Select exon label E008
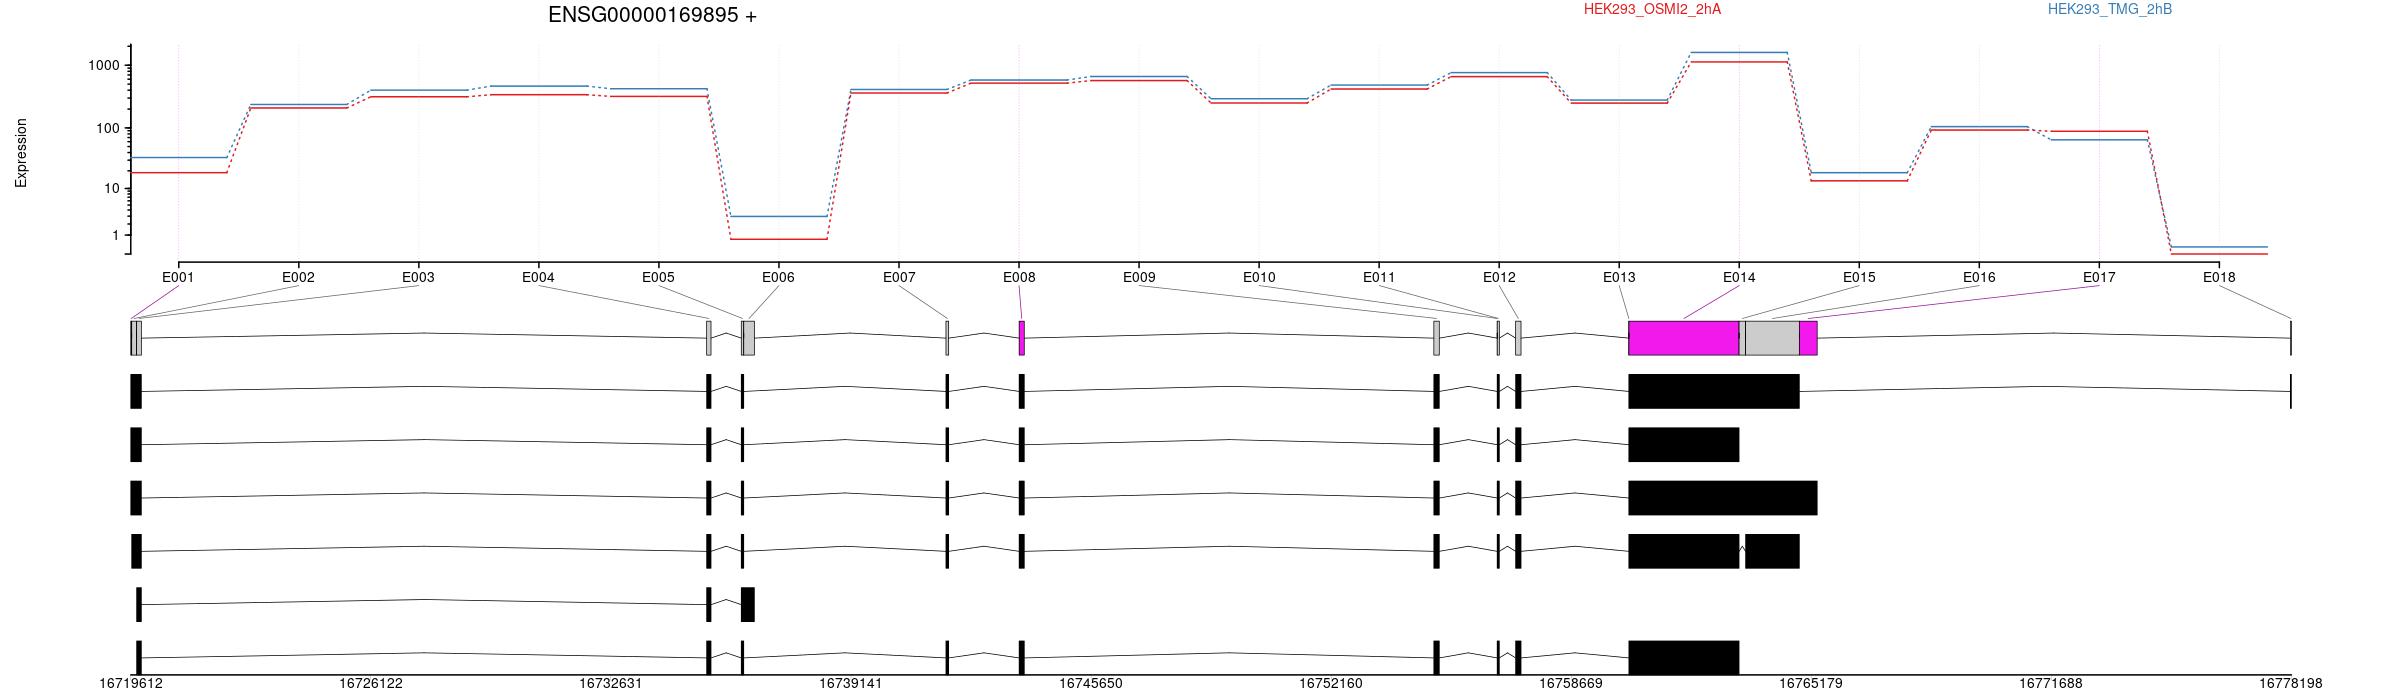The image size is (2400, 700). click(x=1019, y=277)
